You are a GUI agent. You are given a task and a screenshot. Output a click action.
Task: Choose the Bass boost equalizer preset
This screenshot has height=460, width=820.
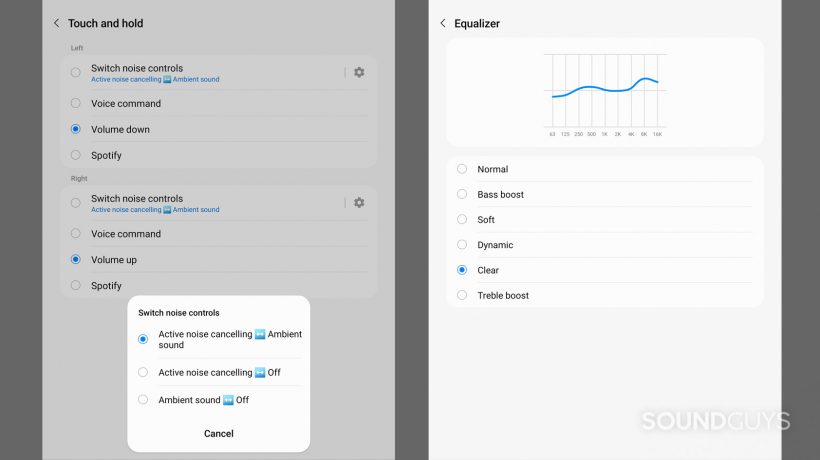click(462, 194)
